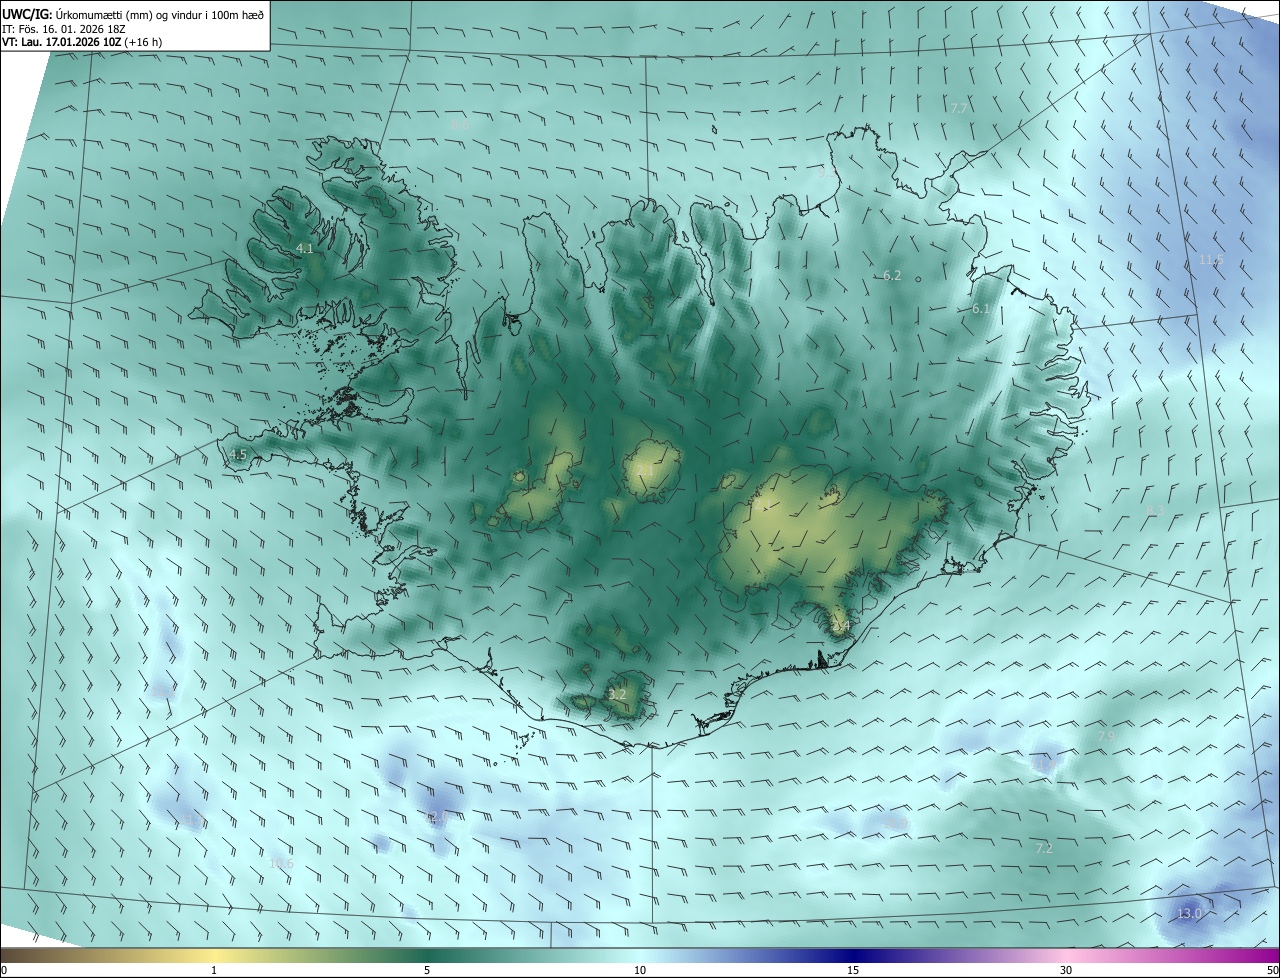This screenshot has width=1280, height=978.
Task: Click the 3.2 value label
Action: 617,694
